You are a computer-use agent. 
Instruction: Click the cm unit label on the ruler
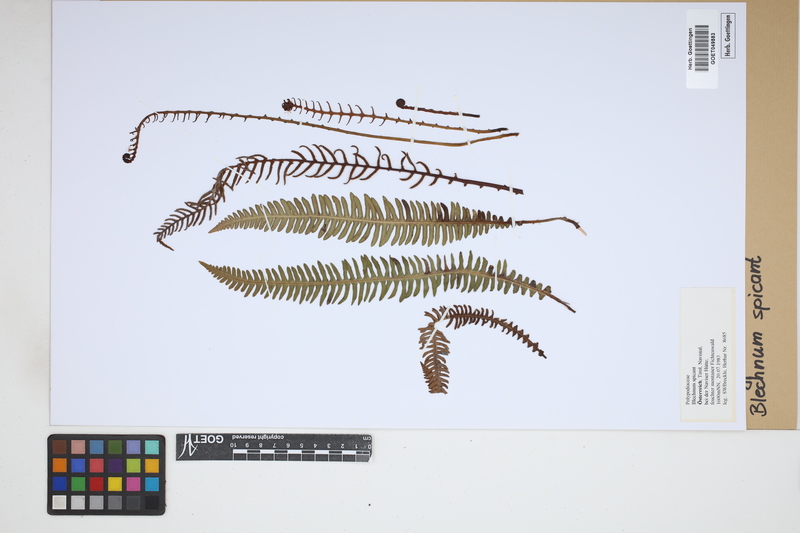pos(366,440)
